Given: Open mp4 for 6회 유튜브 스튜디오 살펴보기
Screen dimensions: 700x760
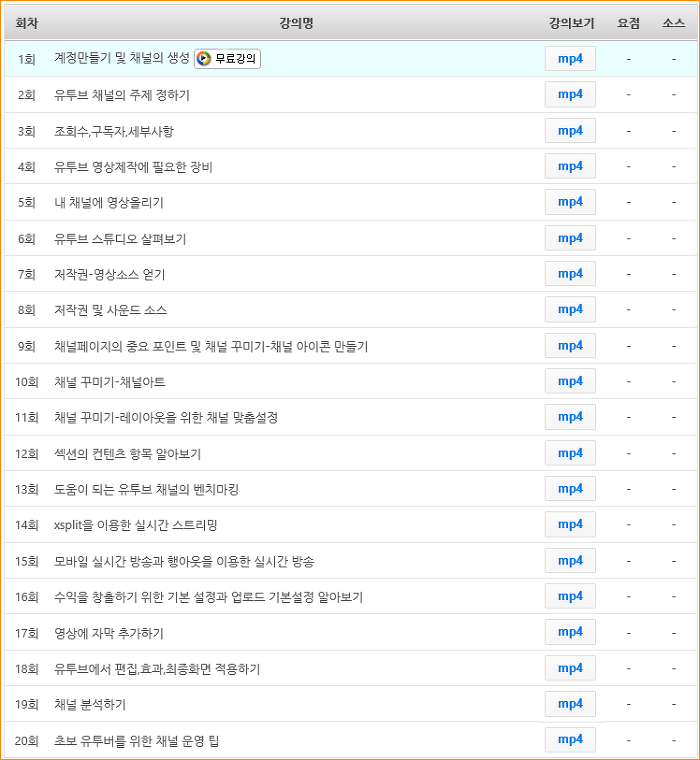Looking at the screenshot, I should click(x=570, y=238).
